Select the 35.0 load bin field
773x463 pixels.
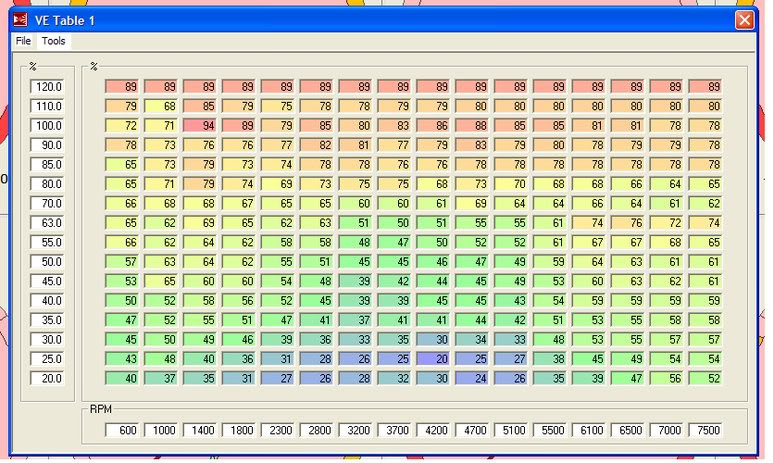47,320
